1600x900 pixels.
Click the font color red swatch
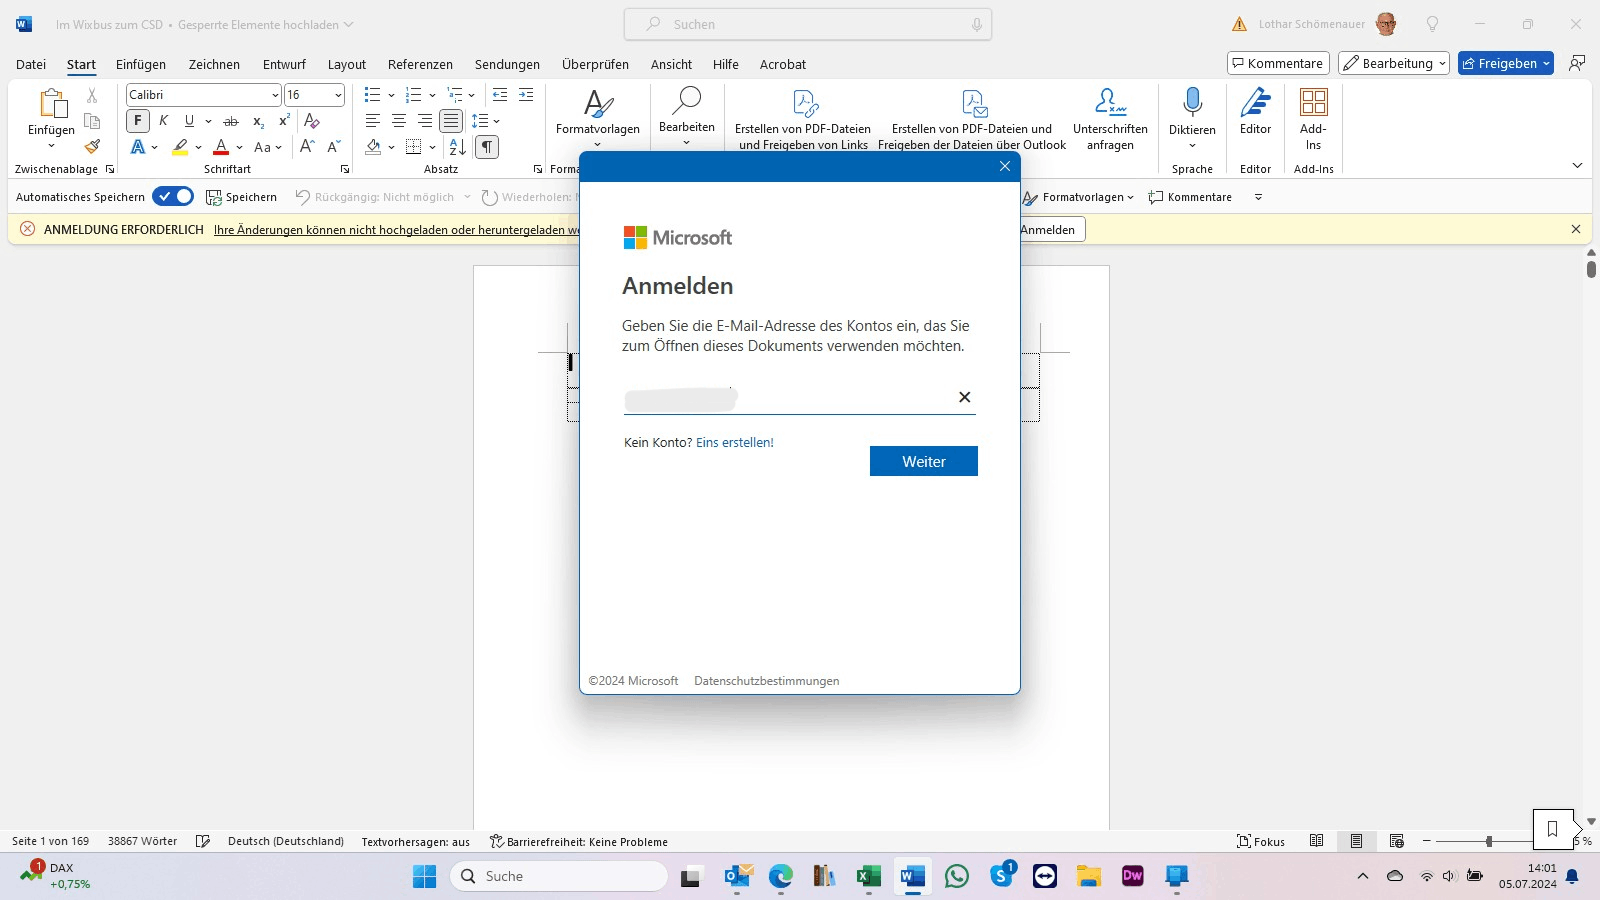pos(221,147)
